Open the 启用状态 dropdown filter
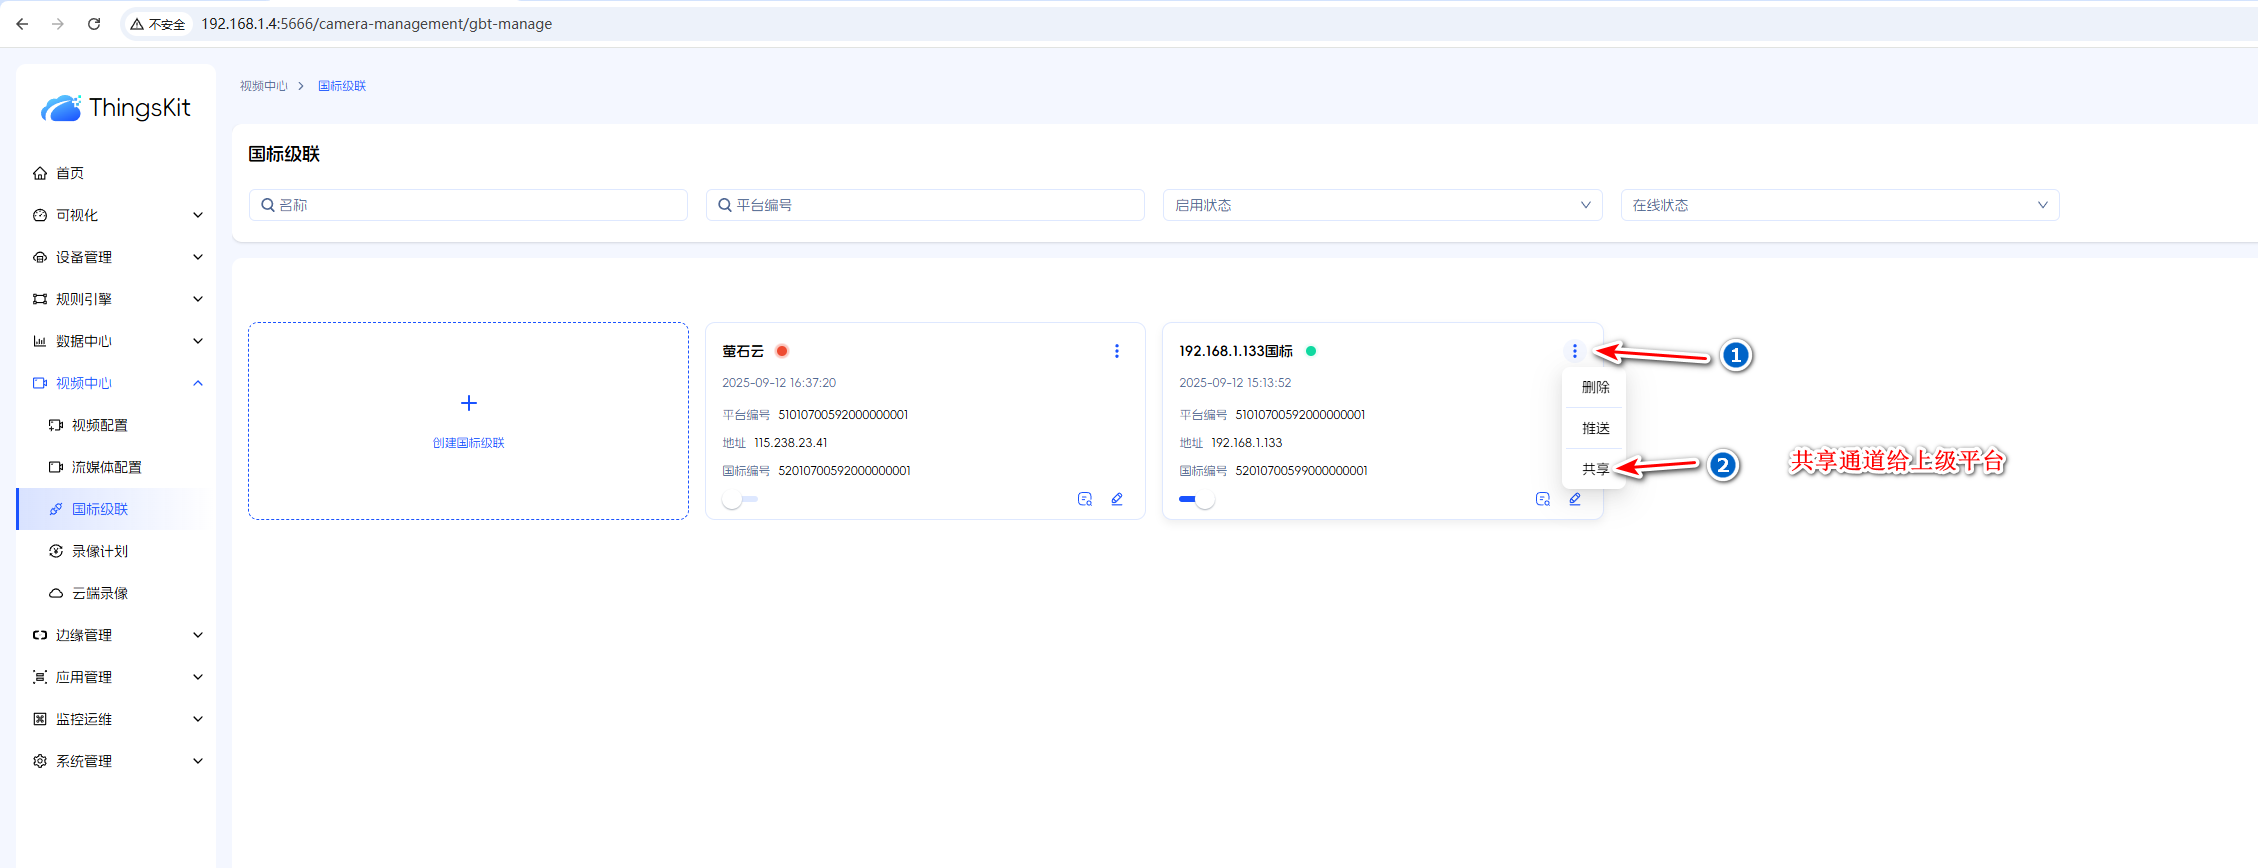 point(1382,205)
